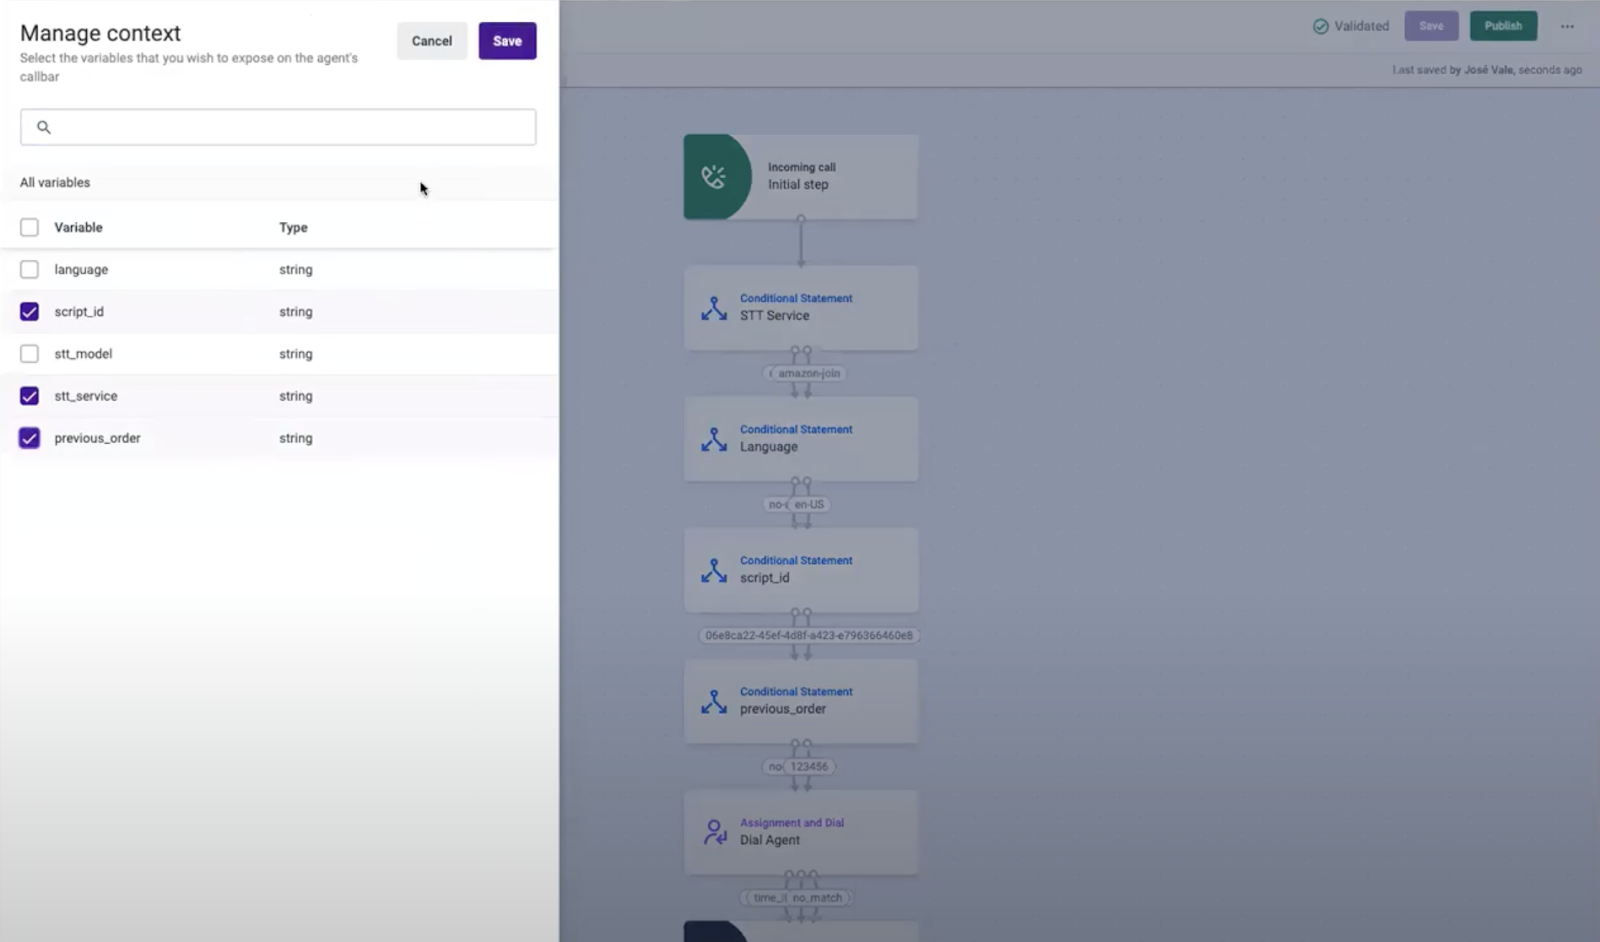Viewport: 1600px width, 942px height.
Task: Enable the stt_model variable checkbox
Action: (28, 354)
